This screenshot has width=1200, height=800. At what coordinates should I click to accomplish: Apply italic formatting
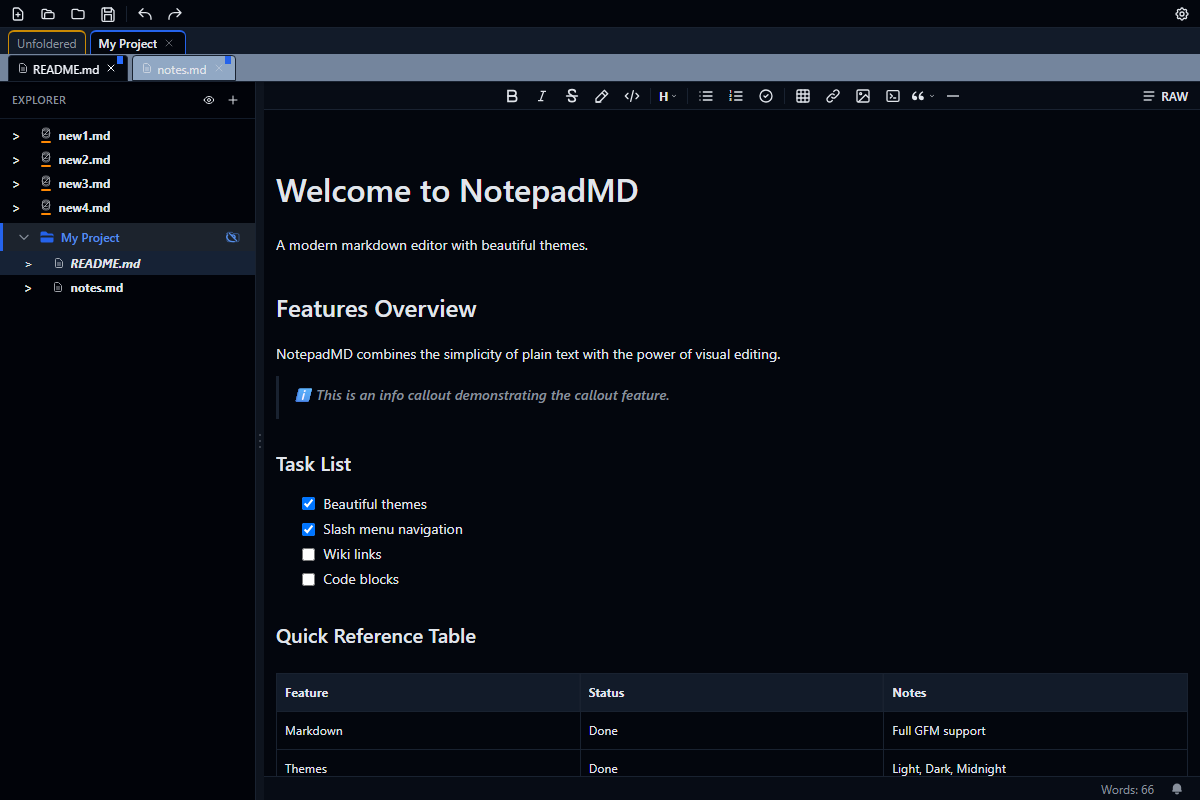click(541, 95)
